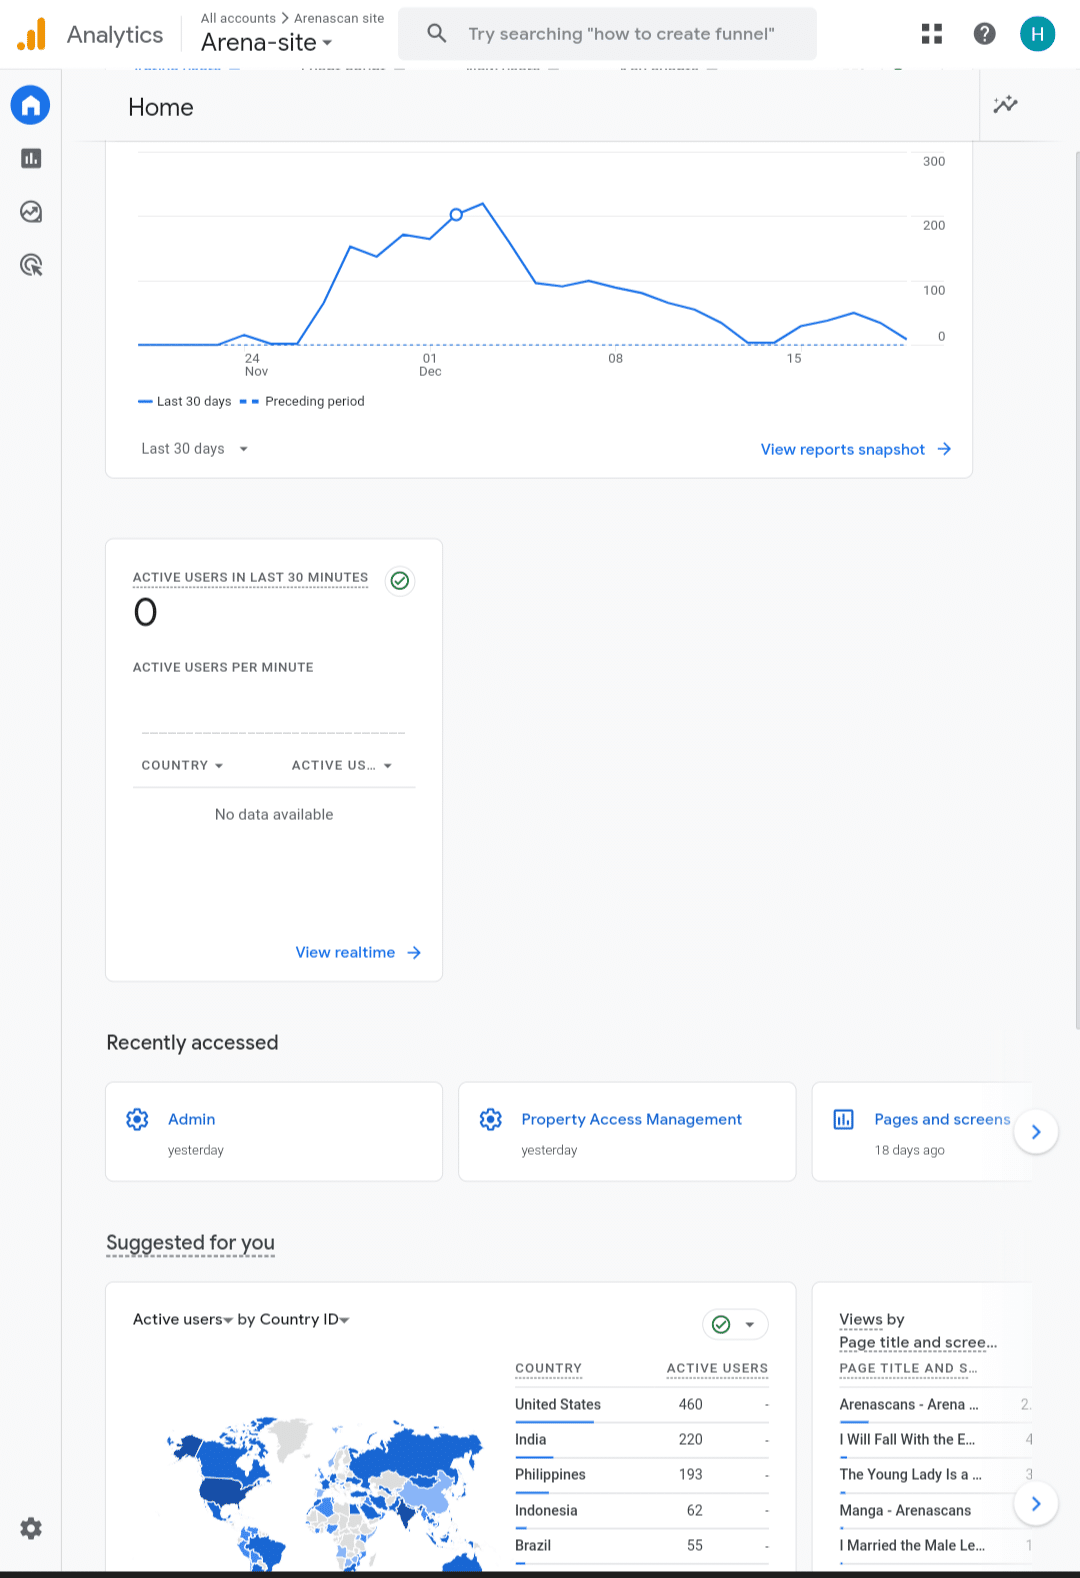Click the Home icon in sidebar
This screenshot has height=1578, width=1080.
(x=30, y=105)
